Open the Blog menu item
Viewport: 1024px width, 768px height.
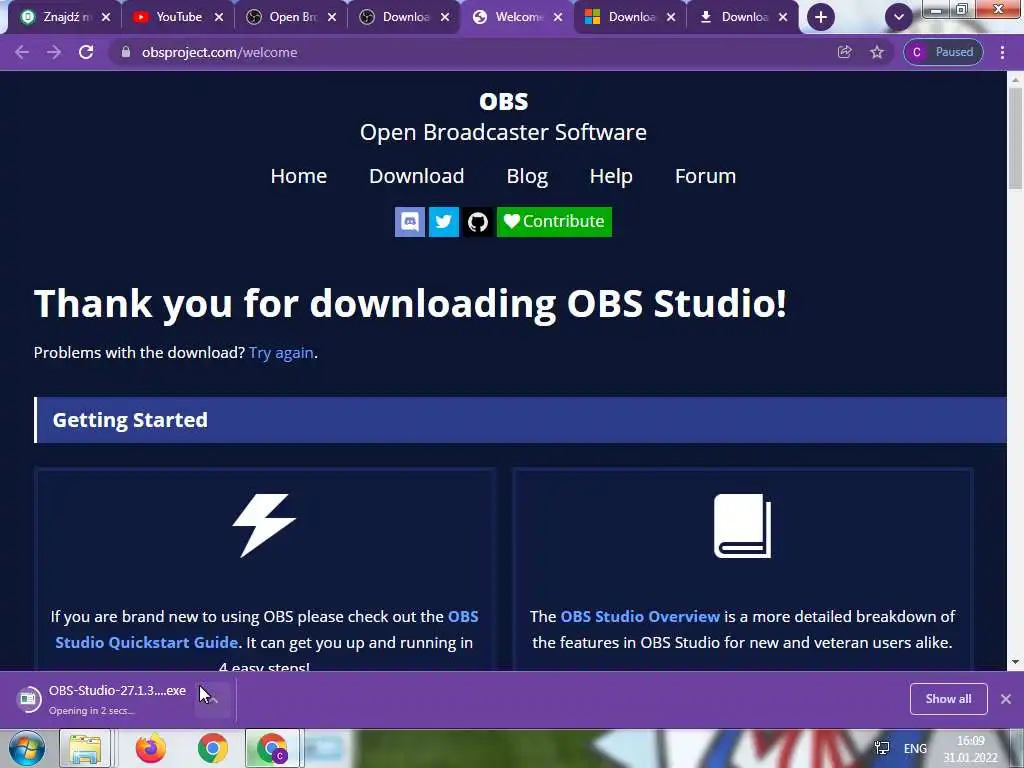527,176
